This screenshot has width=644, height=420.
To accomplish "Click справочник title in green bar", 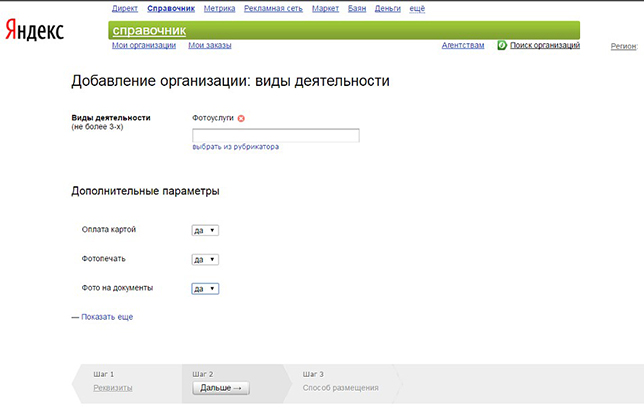I will (x=149, y=30).
